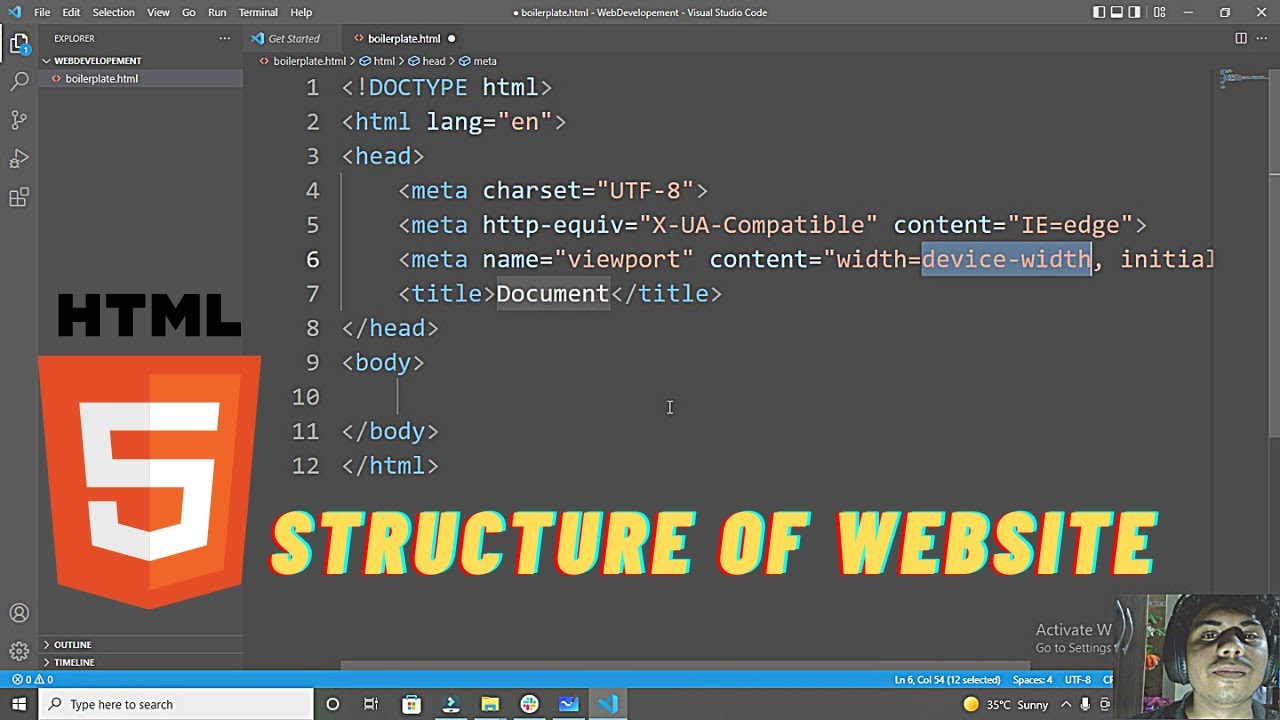Click unsaved dot on boilerplate.html tab
The image size is (1280, 720).
click(x=451, y=38)
